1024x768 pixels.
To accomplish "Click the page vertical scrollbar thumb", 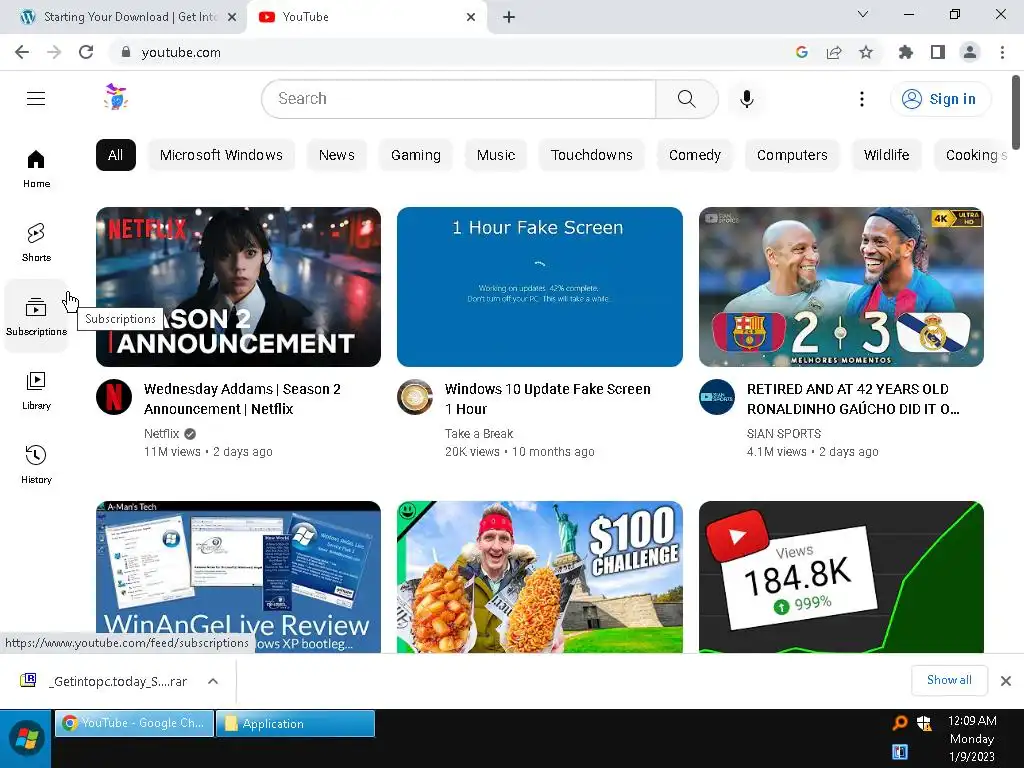I will coord(1016,112).
